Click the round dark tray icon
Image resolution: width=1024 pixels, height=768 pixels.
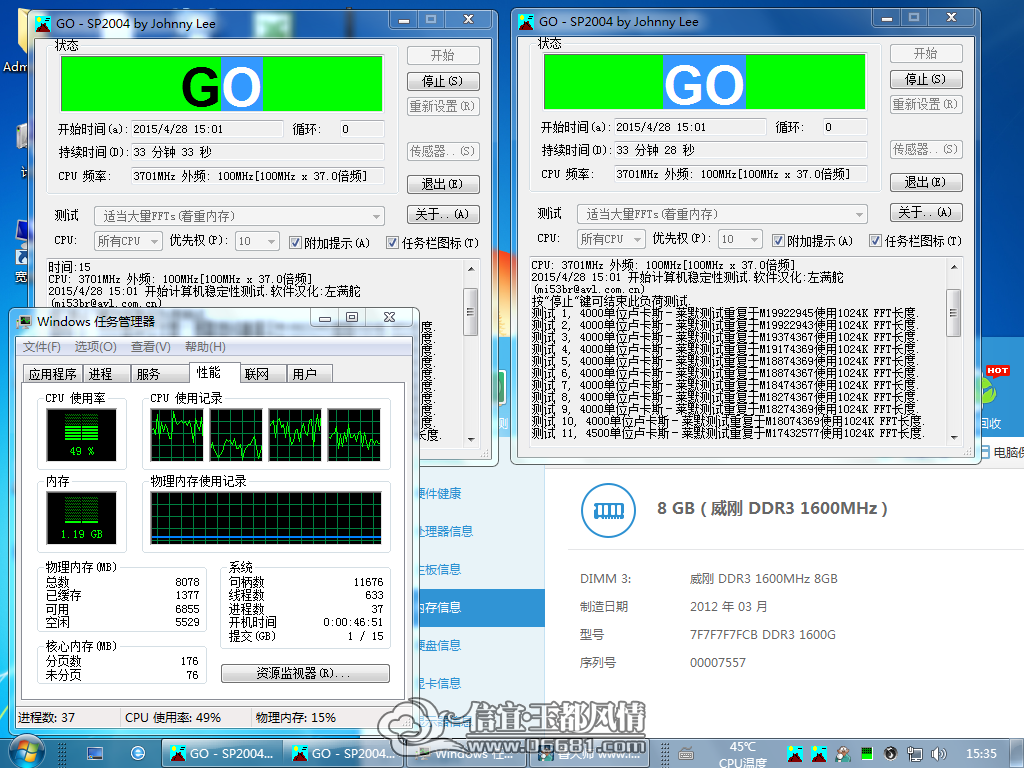(891, 754)
